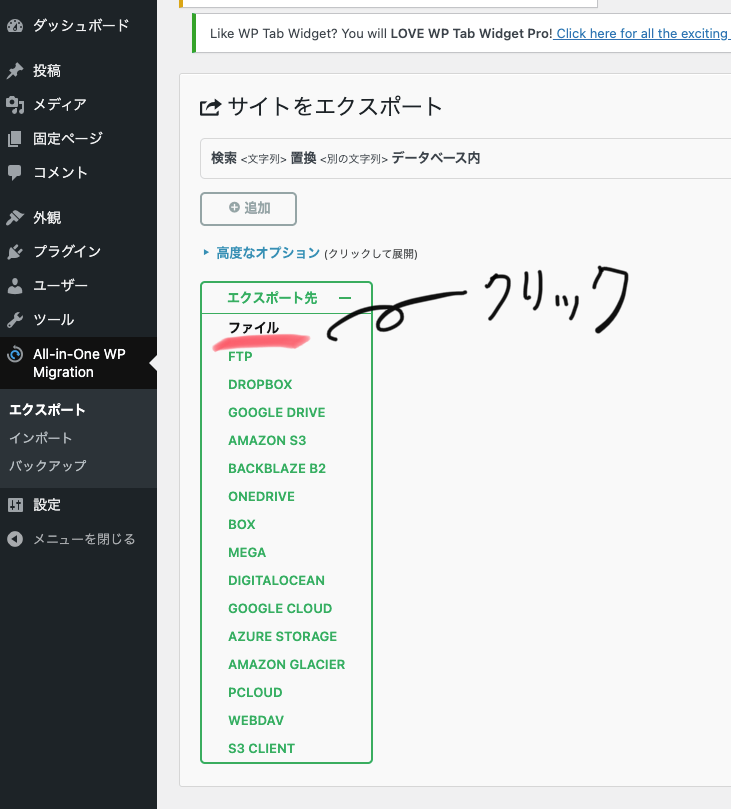Viewport: 731px width, 809px height.
Task: Click the media icon beside メディア
Action: pyautogui.click(x=15, y=105)
